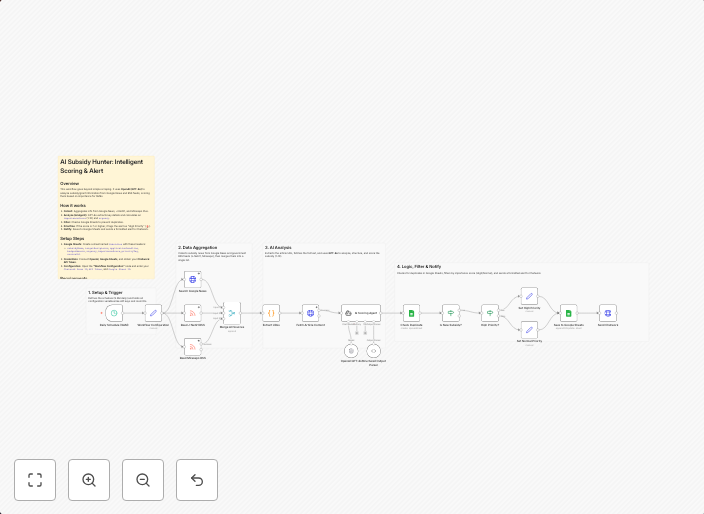Viewport: 704px width, 514px height.
Task: Open the AI Scoring Agent node
Action: [x=361, y=313]
